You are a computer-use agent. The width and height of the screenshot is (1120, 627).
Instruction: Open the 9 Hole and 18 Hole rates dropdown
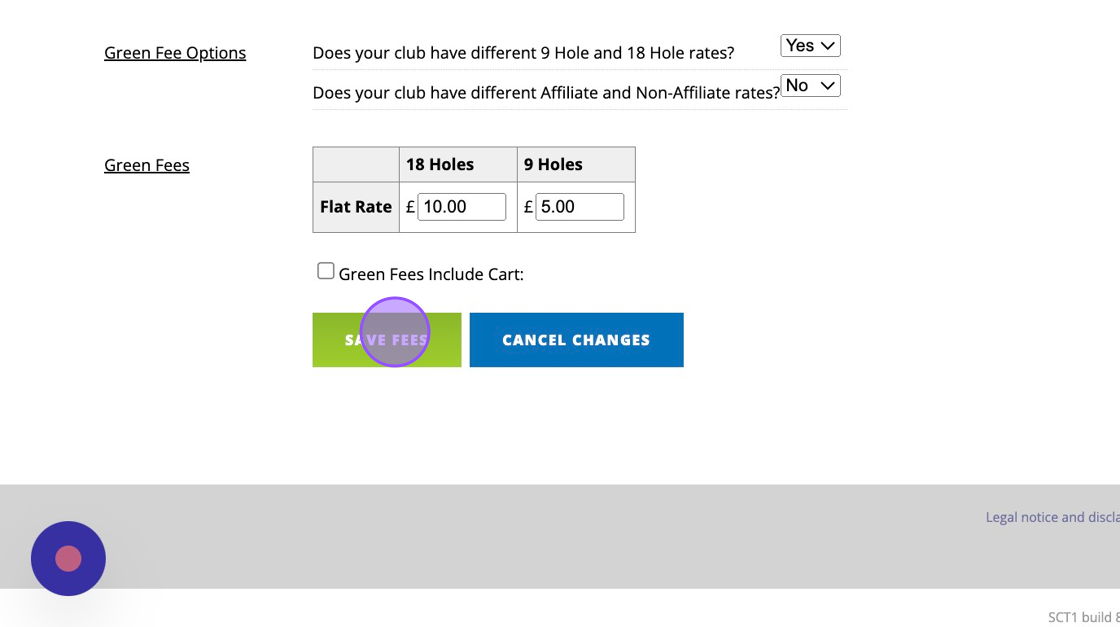click(x=810, y=46)
